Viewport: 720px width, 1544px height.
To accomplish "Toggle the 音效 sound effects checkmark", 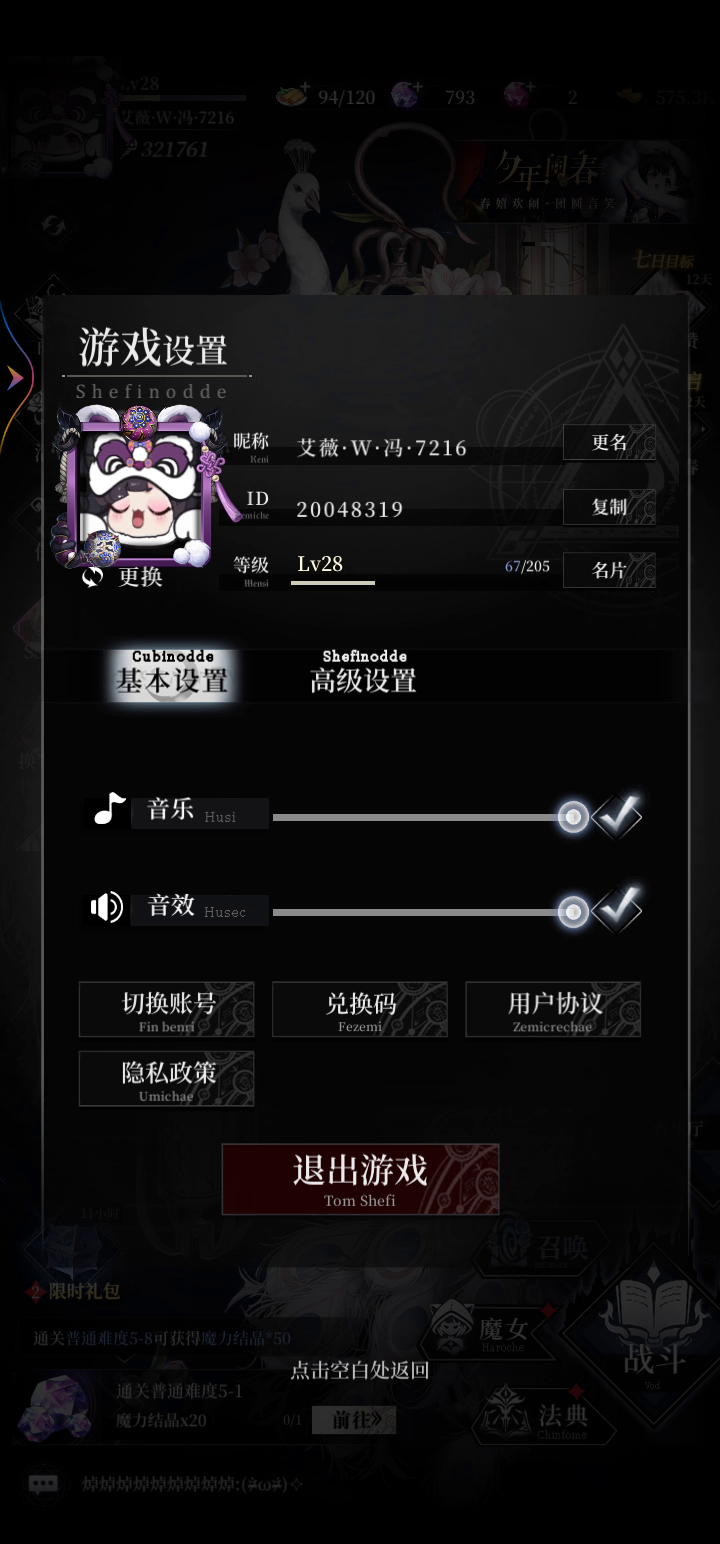I will (x=618, y=908).
